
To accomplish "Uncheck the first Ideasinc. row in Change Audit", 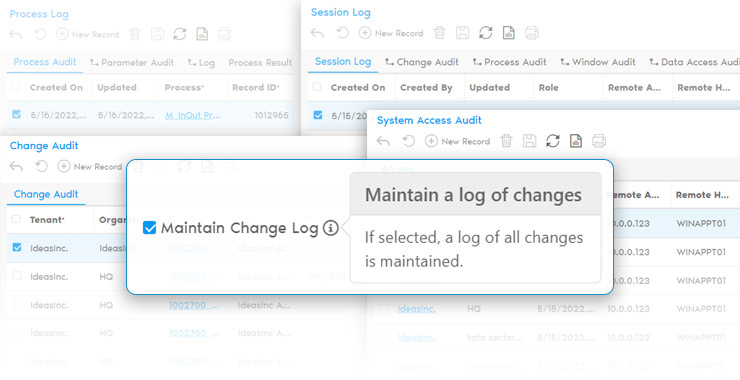I will (17, 247).
